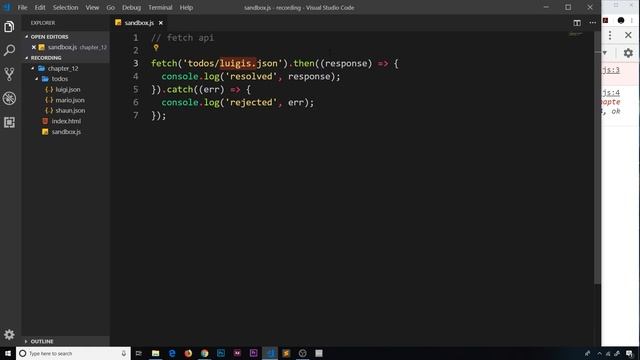Launch Firefox from taskbar

(x=188, y=353)
